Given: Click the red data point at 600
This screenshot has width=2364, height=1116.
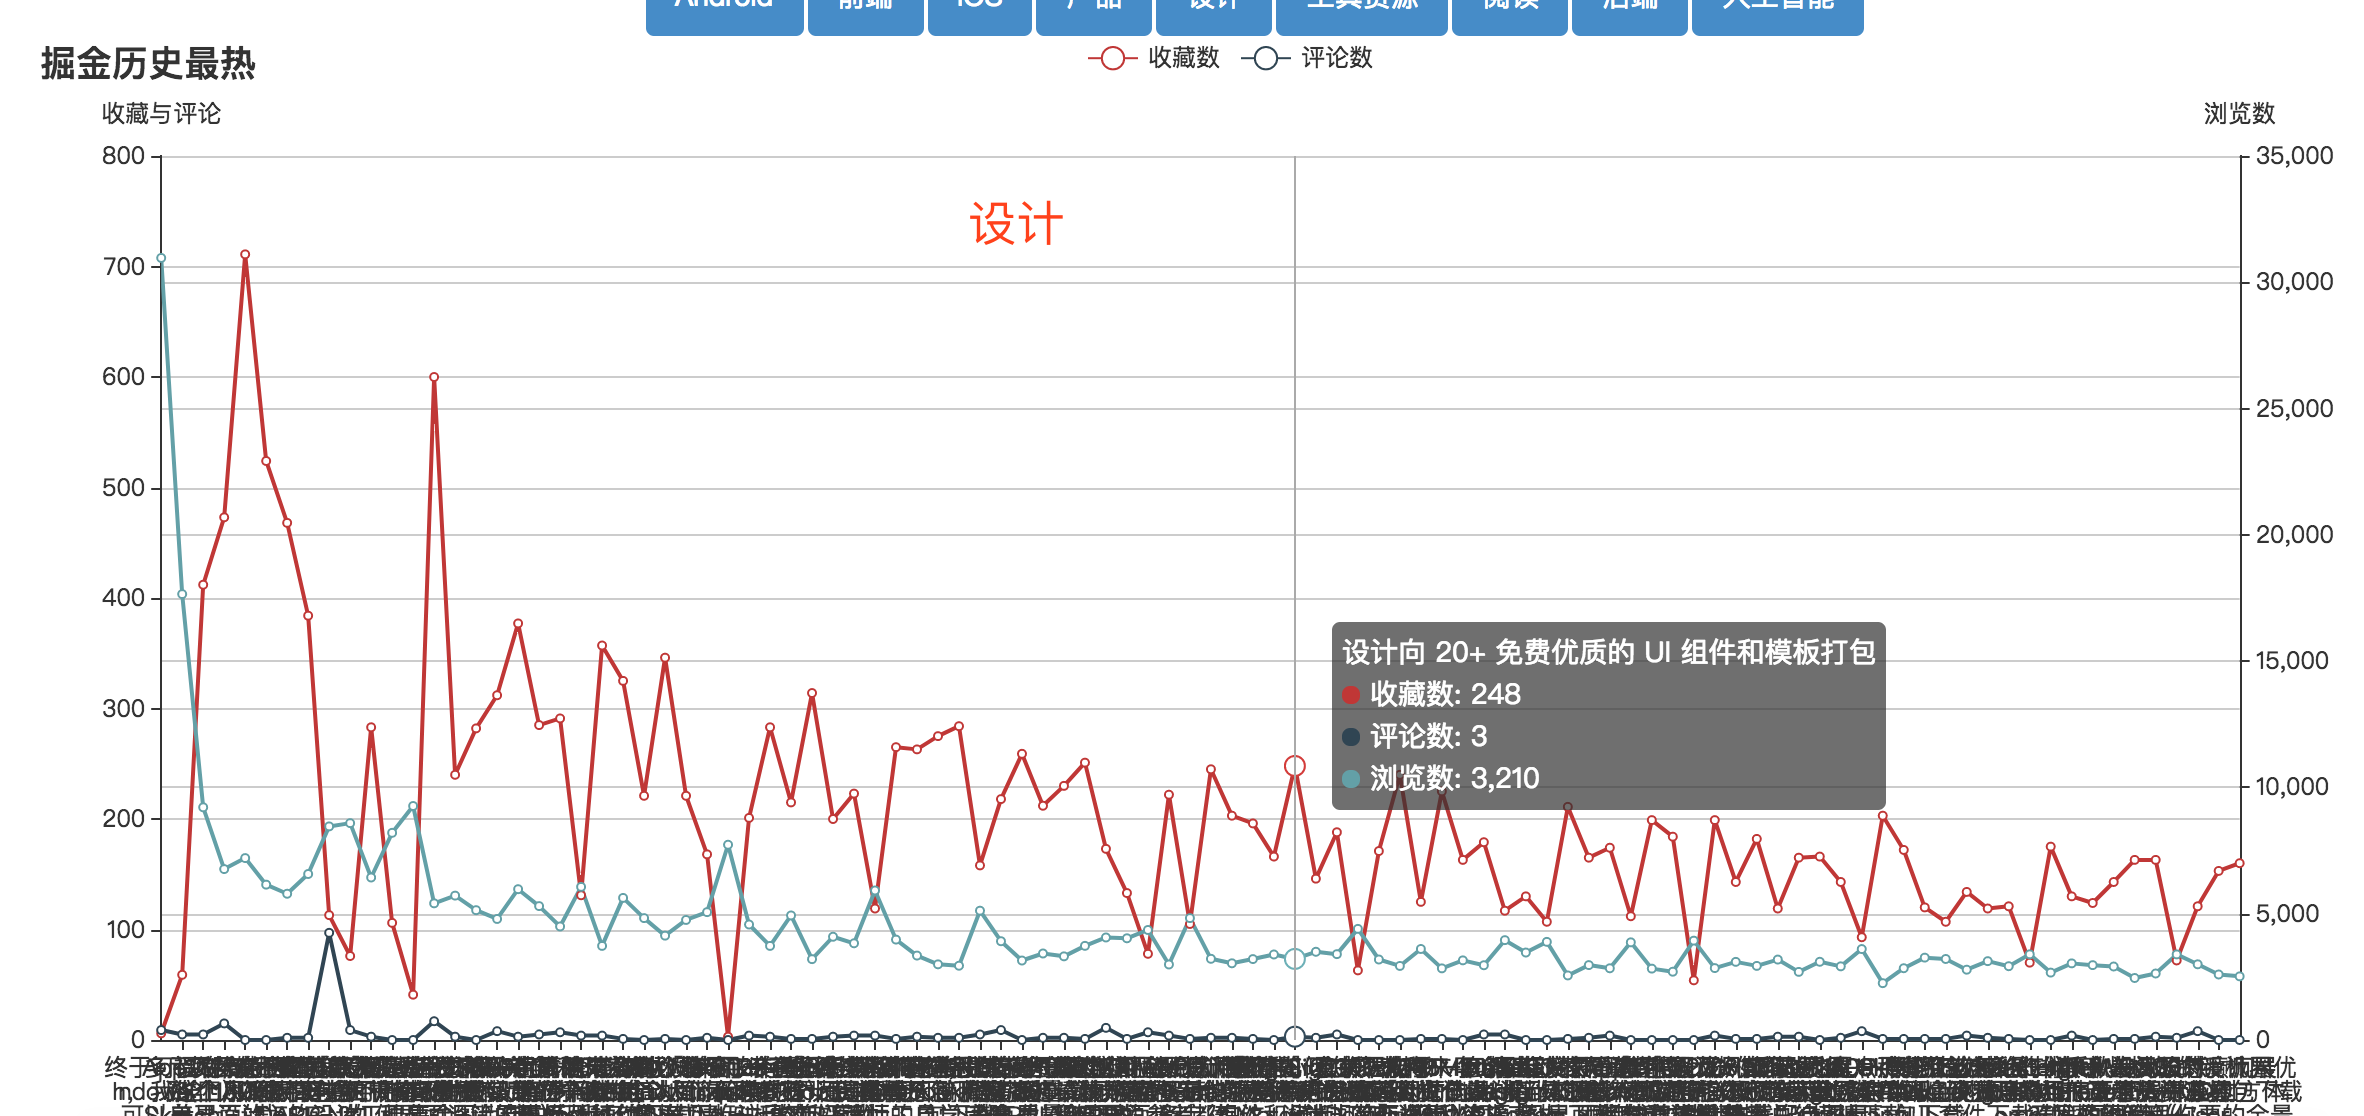Looking at the screenshot, I should (434, 378).
